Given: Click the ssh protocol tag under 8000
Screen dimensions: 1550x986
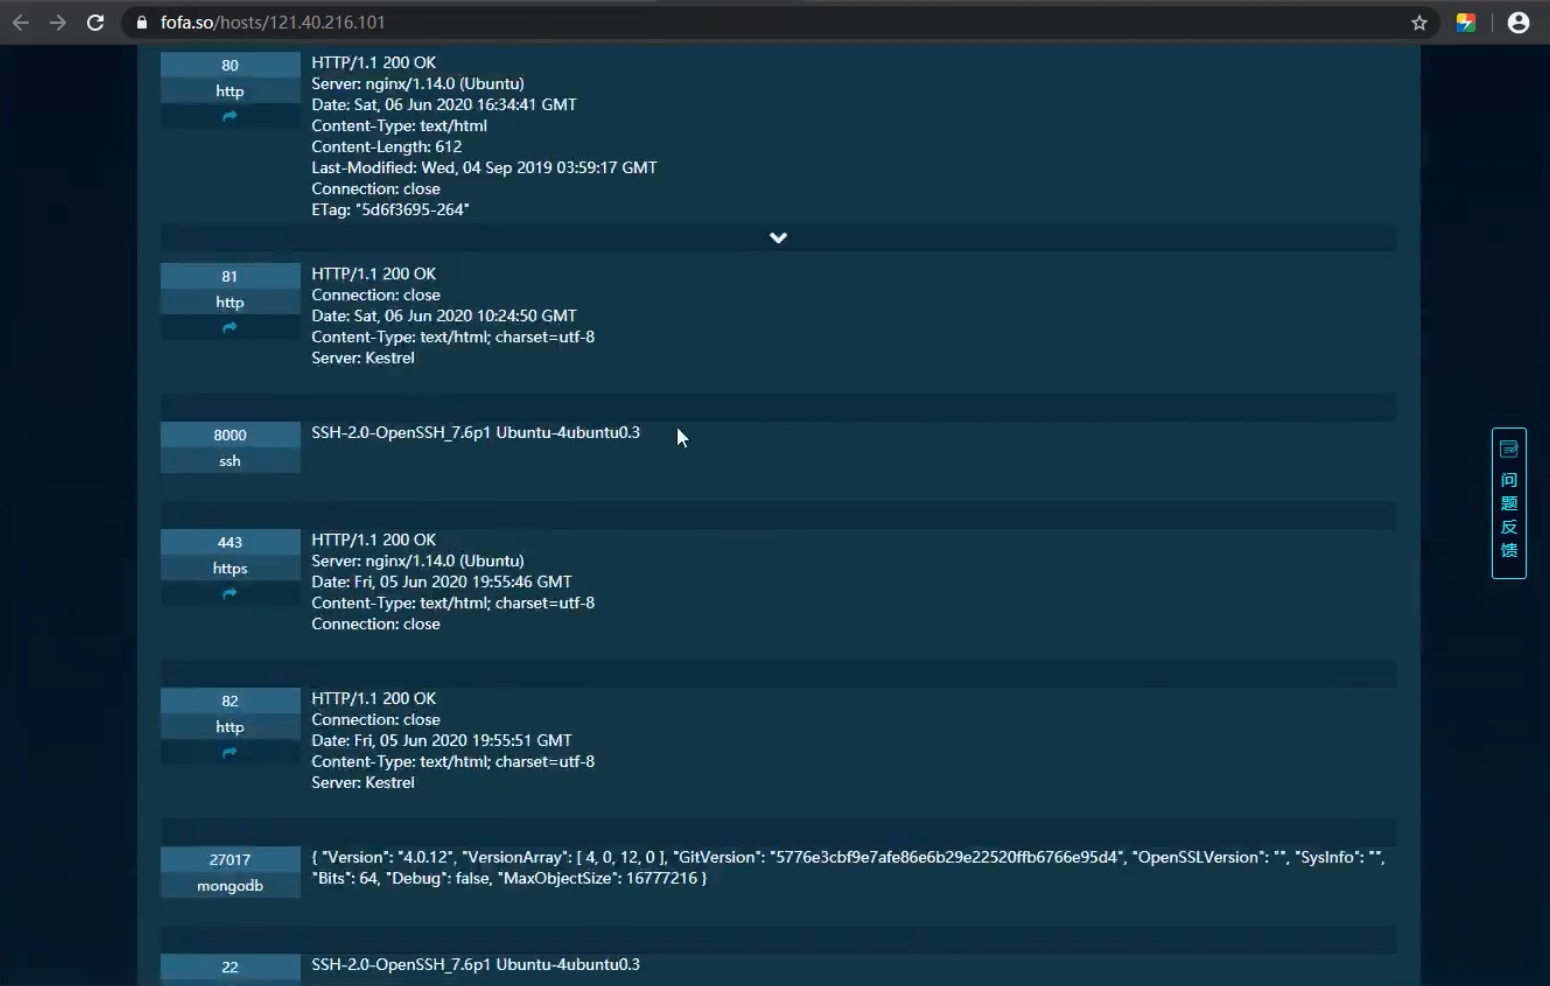Looking at the screenshot, I should coord(230,461).
